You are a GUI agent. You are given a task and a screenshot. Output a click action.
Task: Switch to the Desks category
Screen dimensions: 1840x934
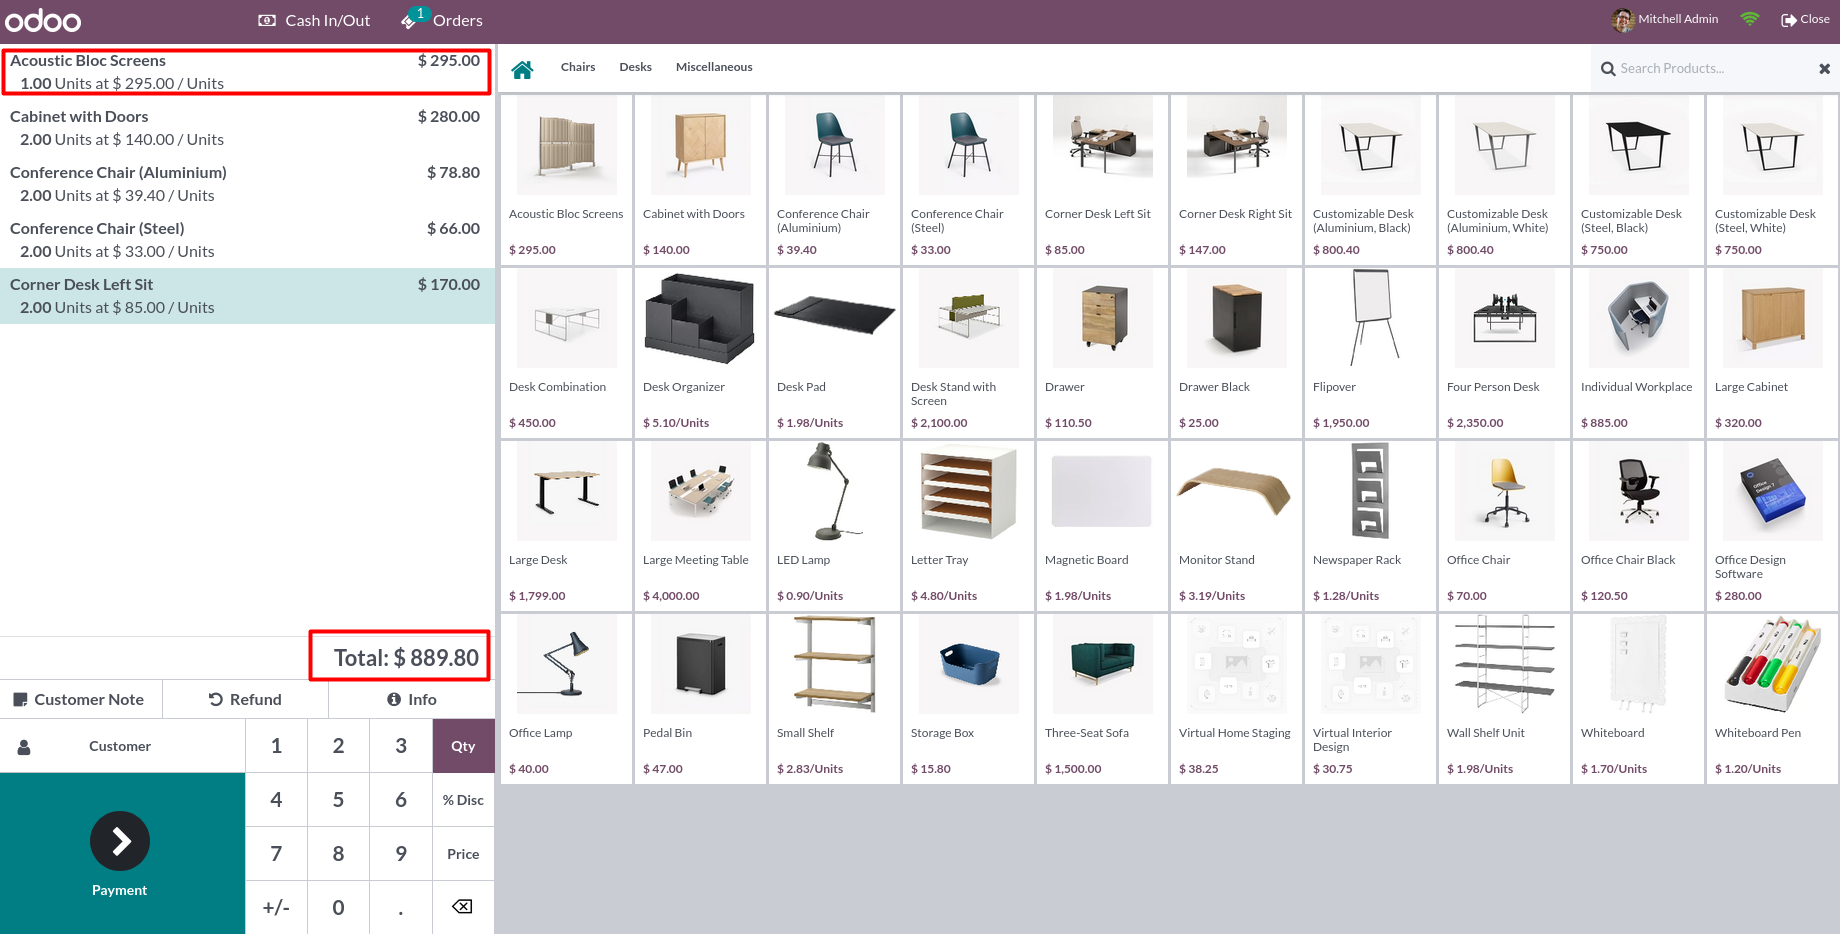pos(635,67)
